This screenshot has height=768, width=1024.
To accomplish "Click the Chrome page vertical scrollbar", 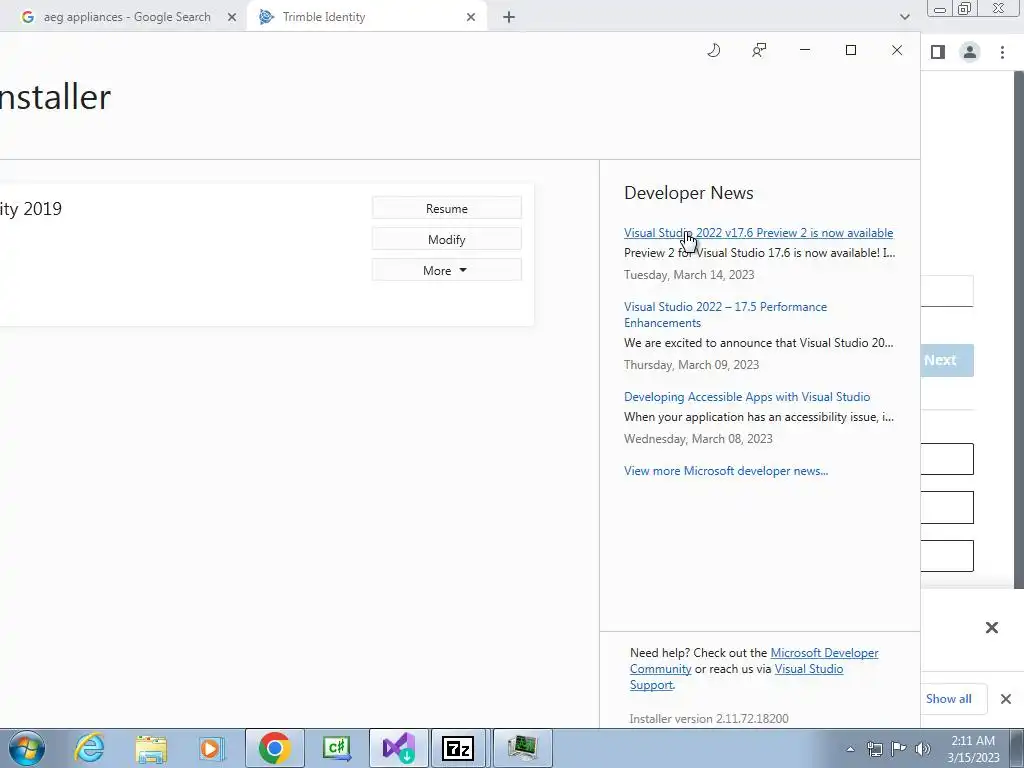I will (x=1019, y=330).
